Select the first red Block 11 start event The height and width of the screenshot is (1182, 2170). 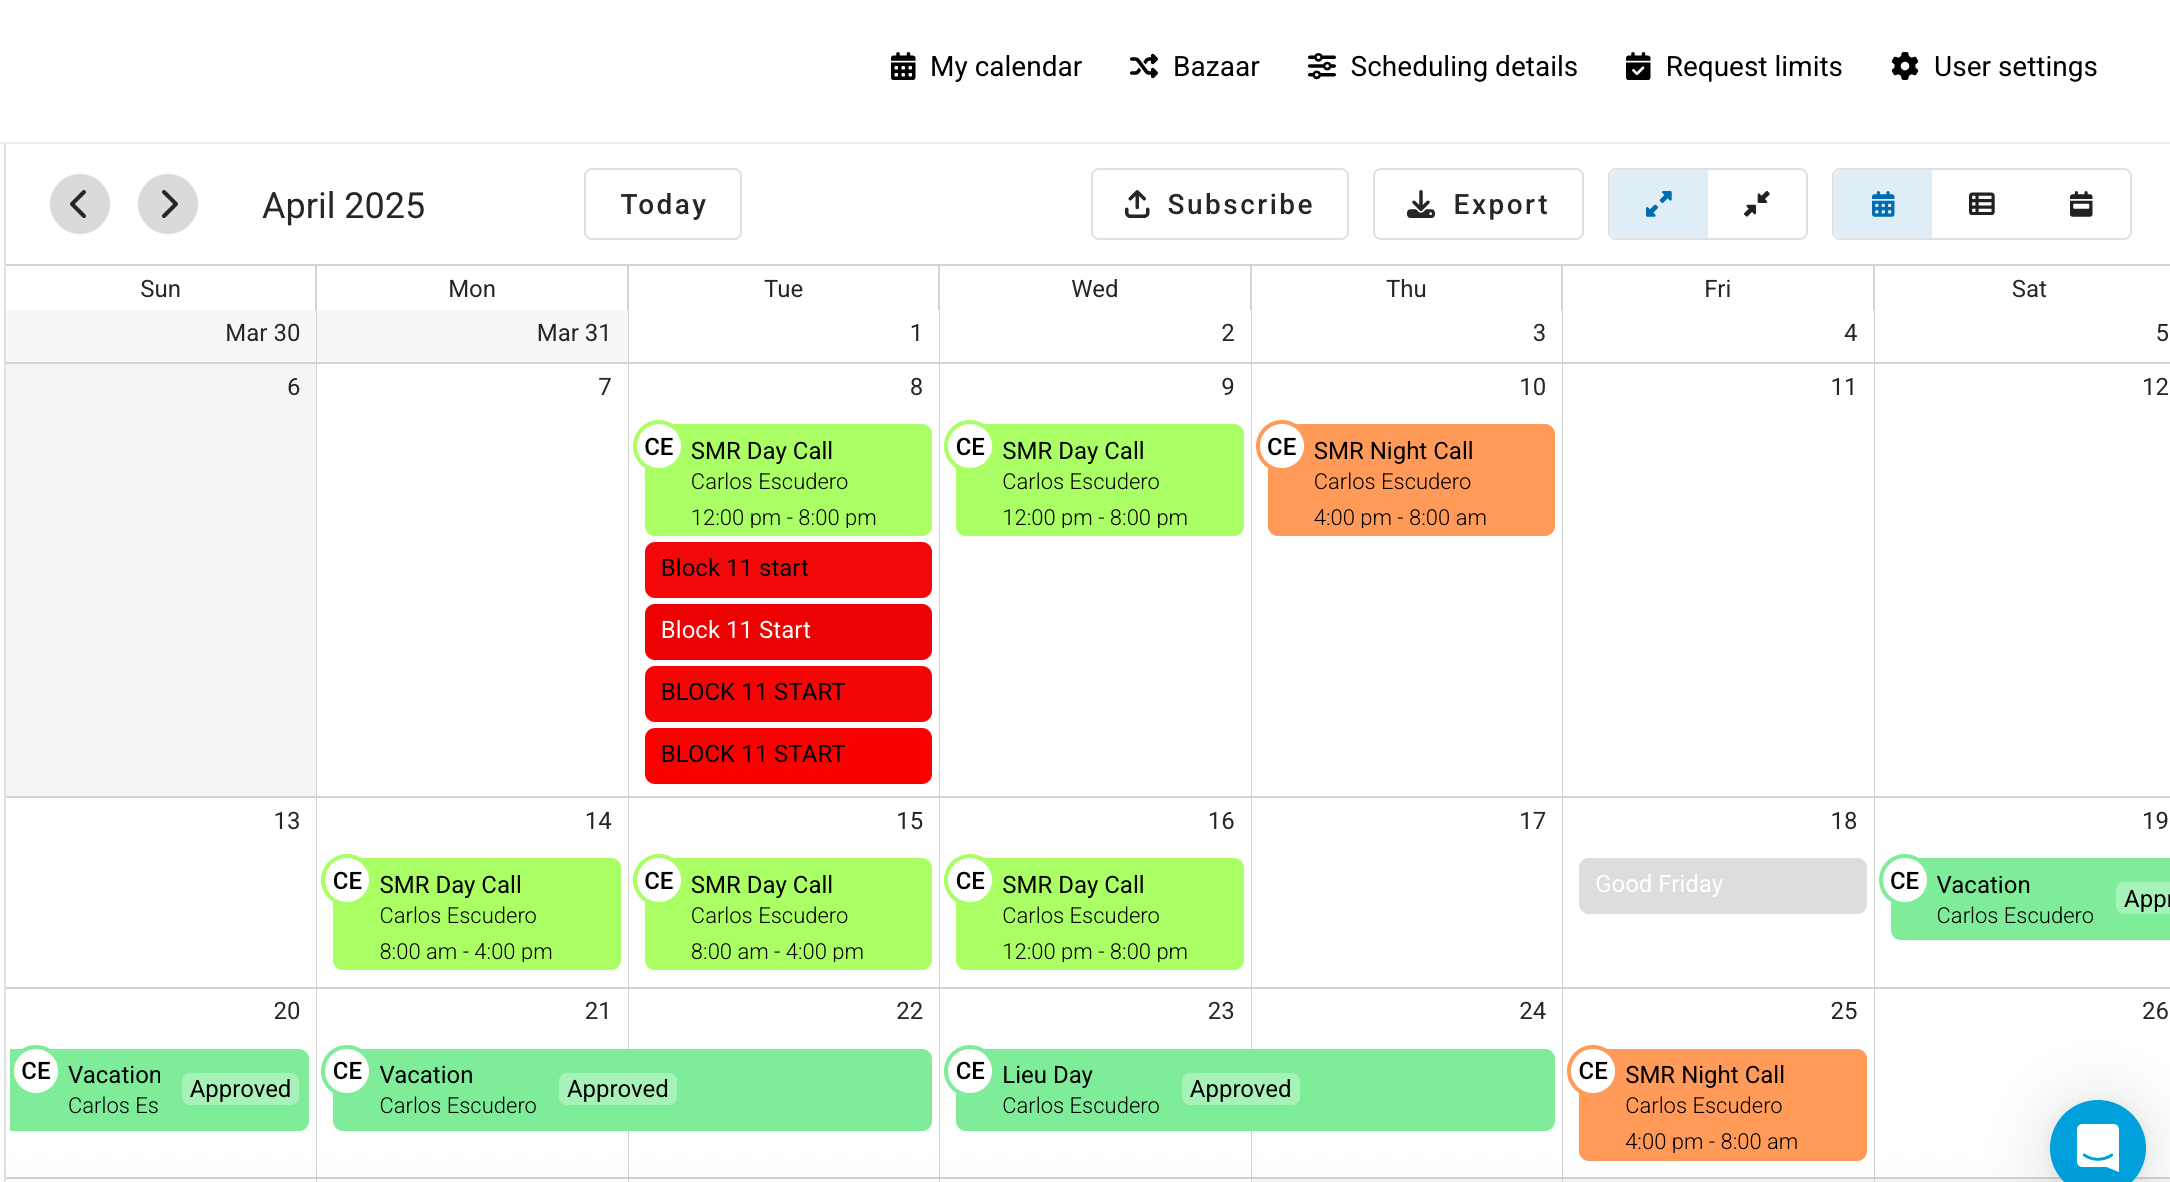pos(788,569)
